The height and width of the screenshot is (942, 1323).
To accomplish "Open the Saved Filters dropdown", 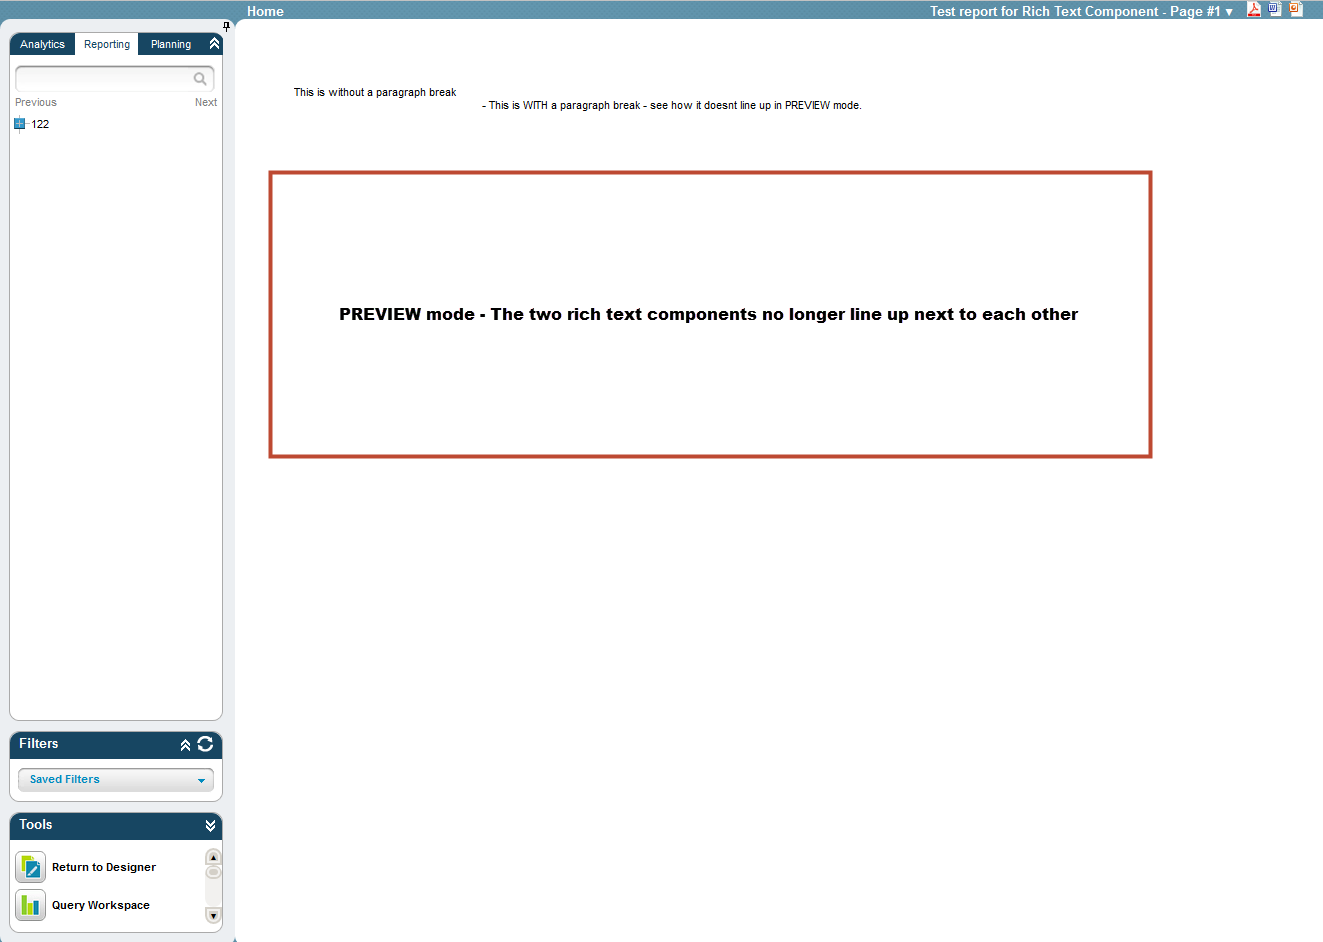I will coord(116,780).
